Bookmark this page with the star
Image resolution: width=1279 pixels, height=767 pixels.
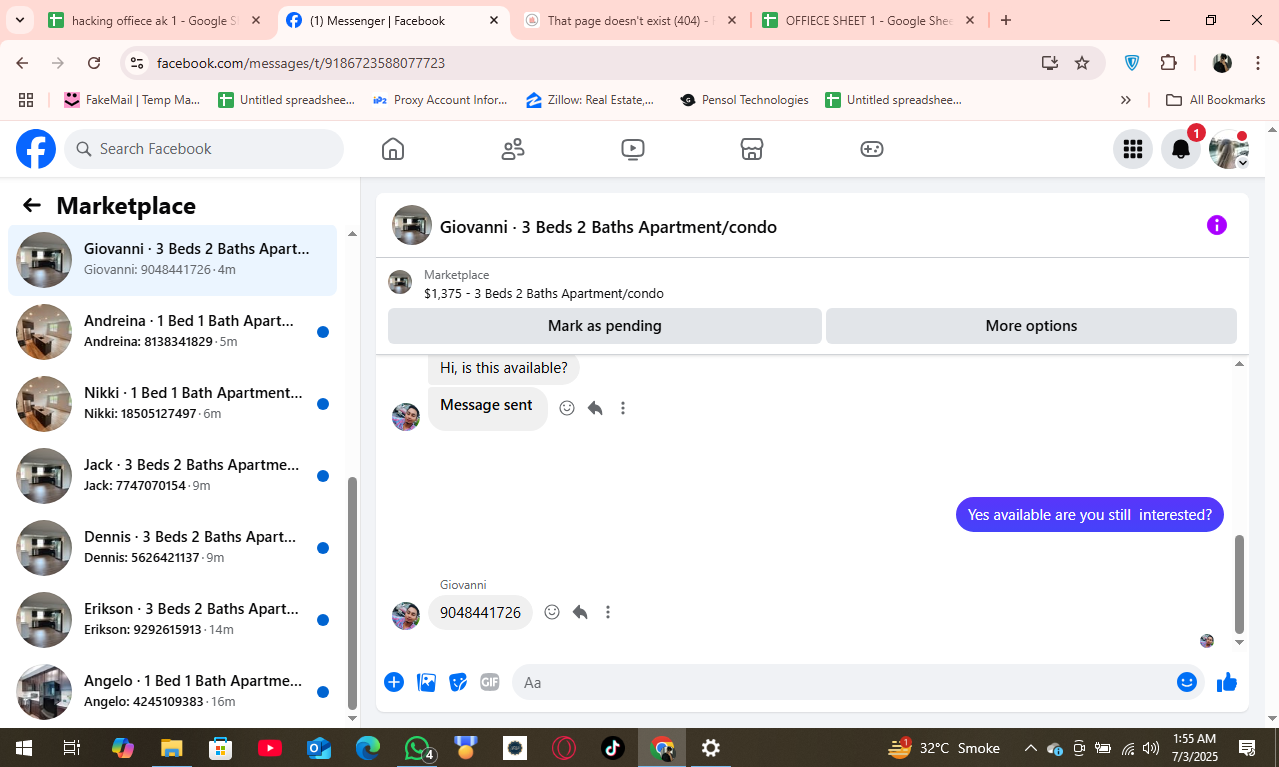[1082, 63]
